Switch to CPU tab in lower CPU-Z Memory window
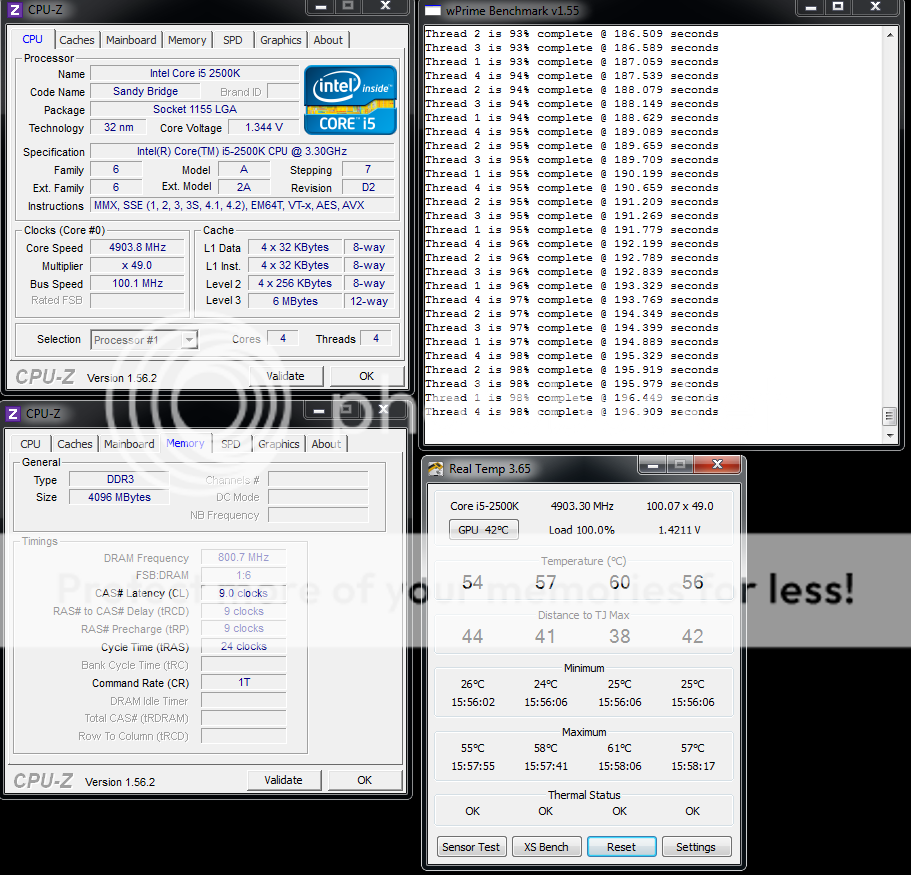911x875 pixels. pos(30,444)
